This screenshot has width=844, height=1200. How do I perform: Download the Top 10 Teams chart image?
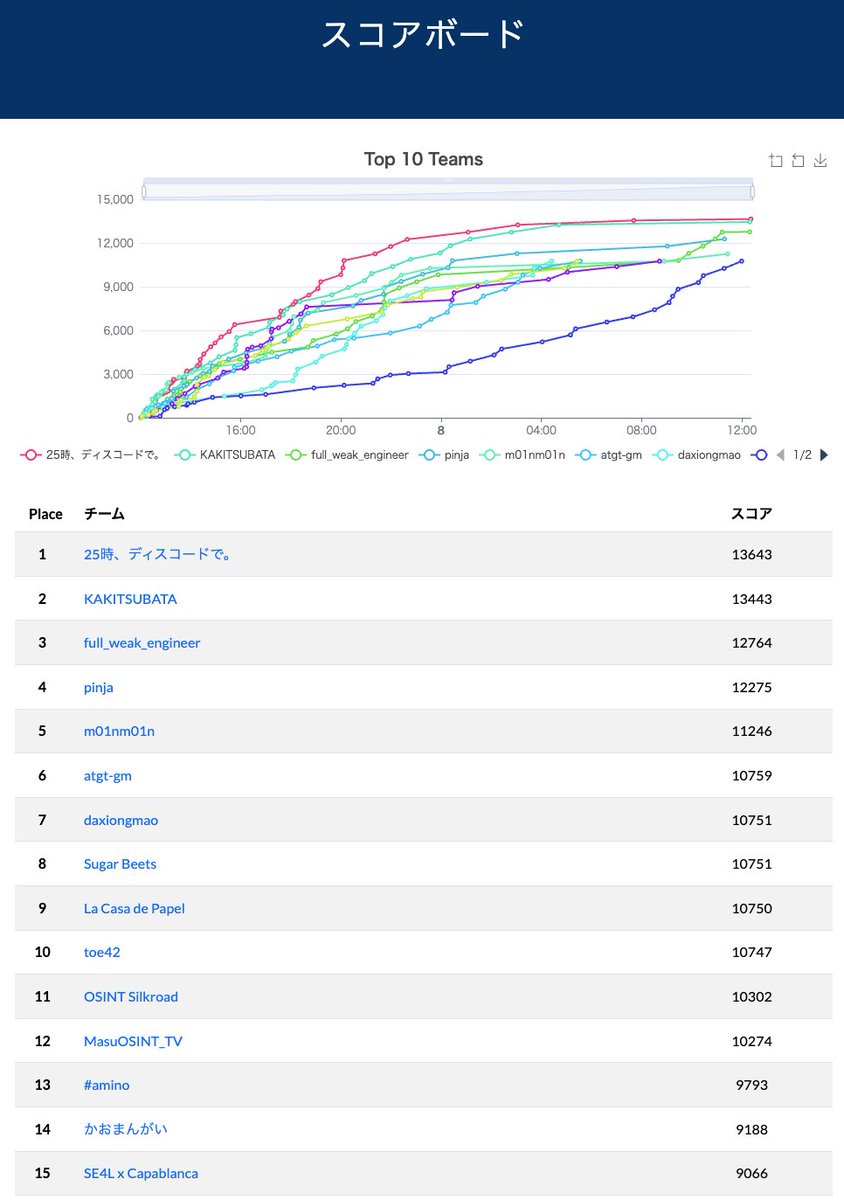pyautogui.click(x=818, y=160)
